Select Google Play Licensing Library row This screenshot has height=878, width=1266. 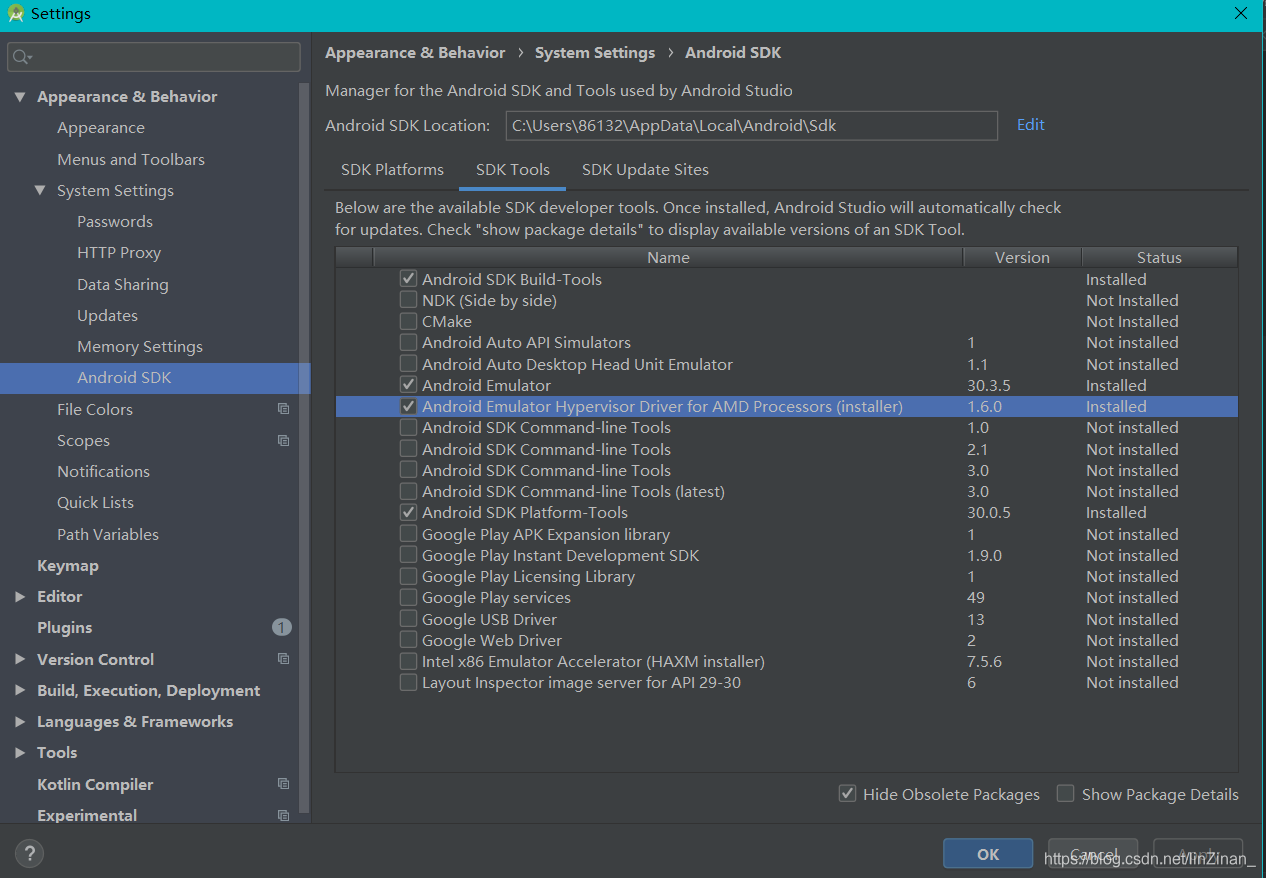click(786, 576)
